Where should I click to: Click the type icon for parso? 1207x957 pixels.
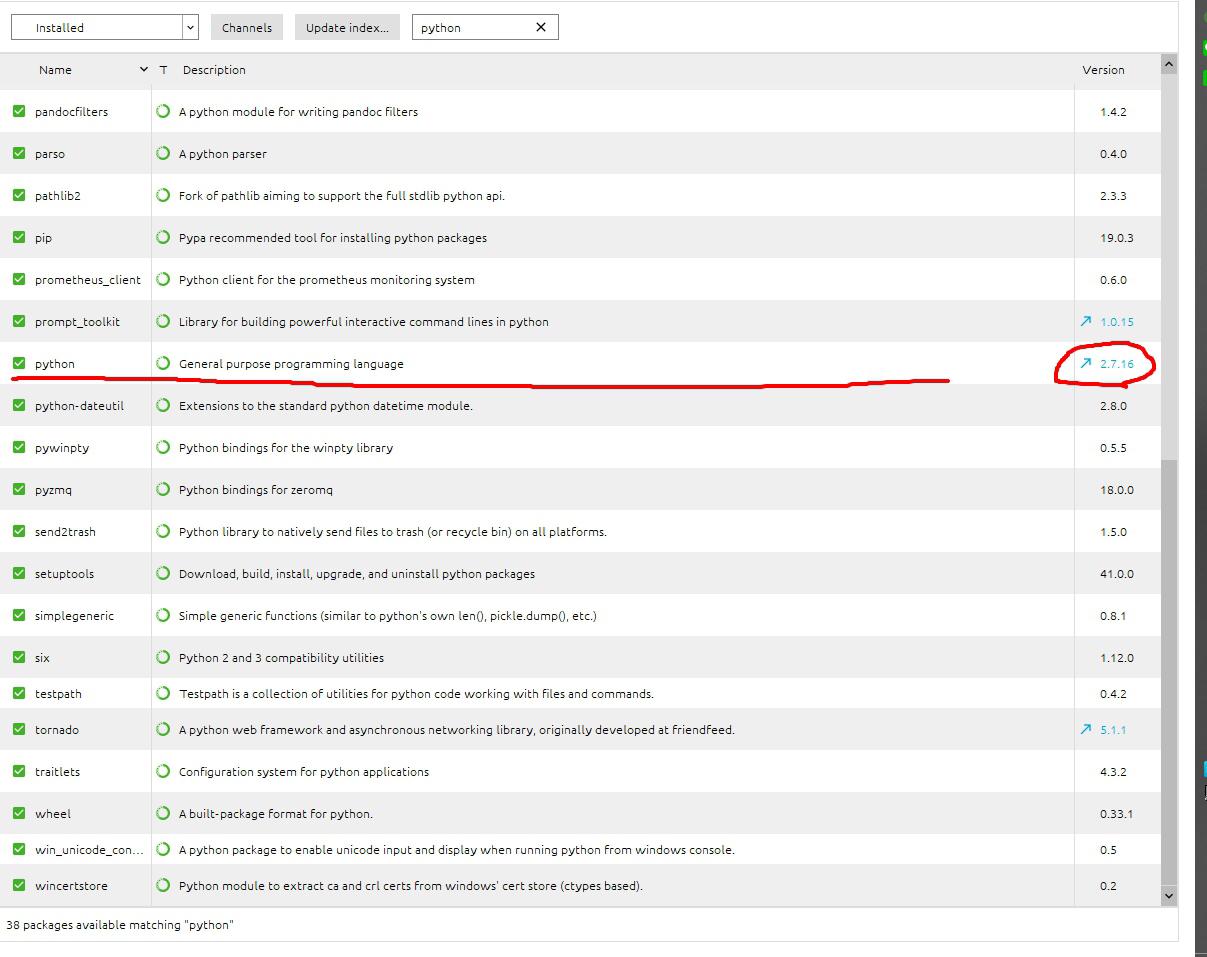(163, 153)
